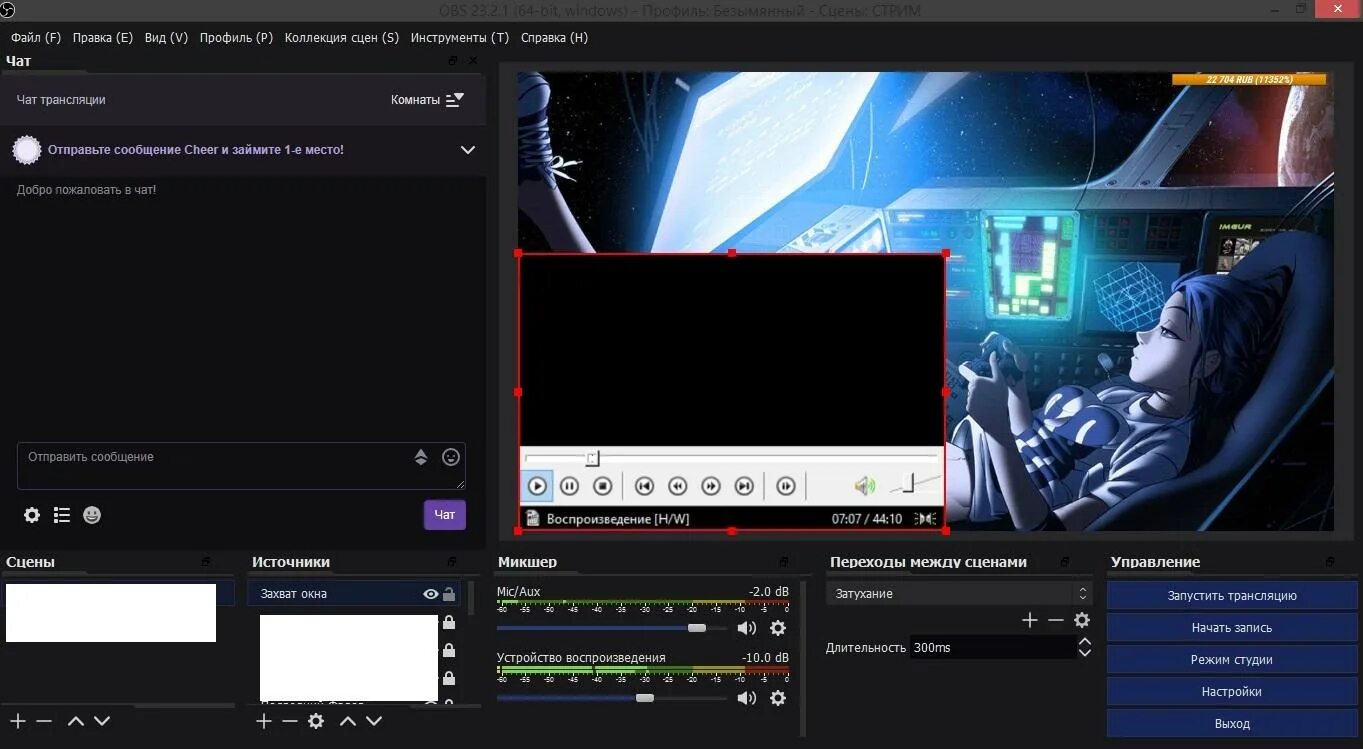
Task: Toggle visibility of the Захват окна source
Action: (x=431, y=594)
